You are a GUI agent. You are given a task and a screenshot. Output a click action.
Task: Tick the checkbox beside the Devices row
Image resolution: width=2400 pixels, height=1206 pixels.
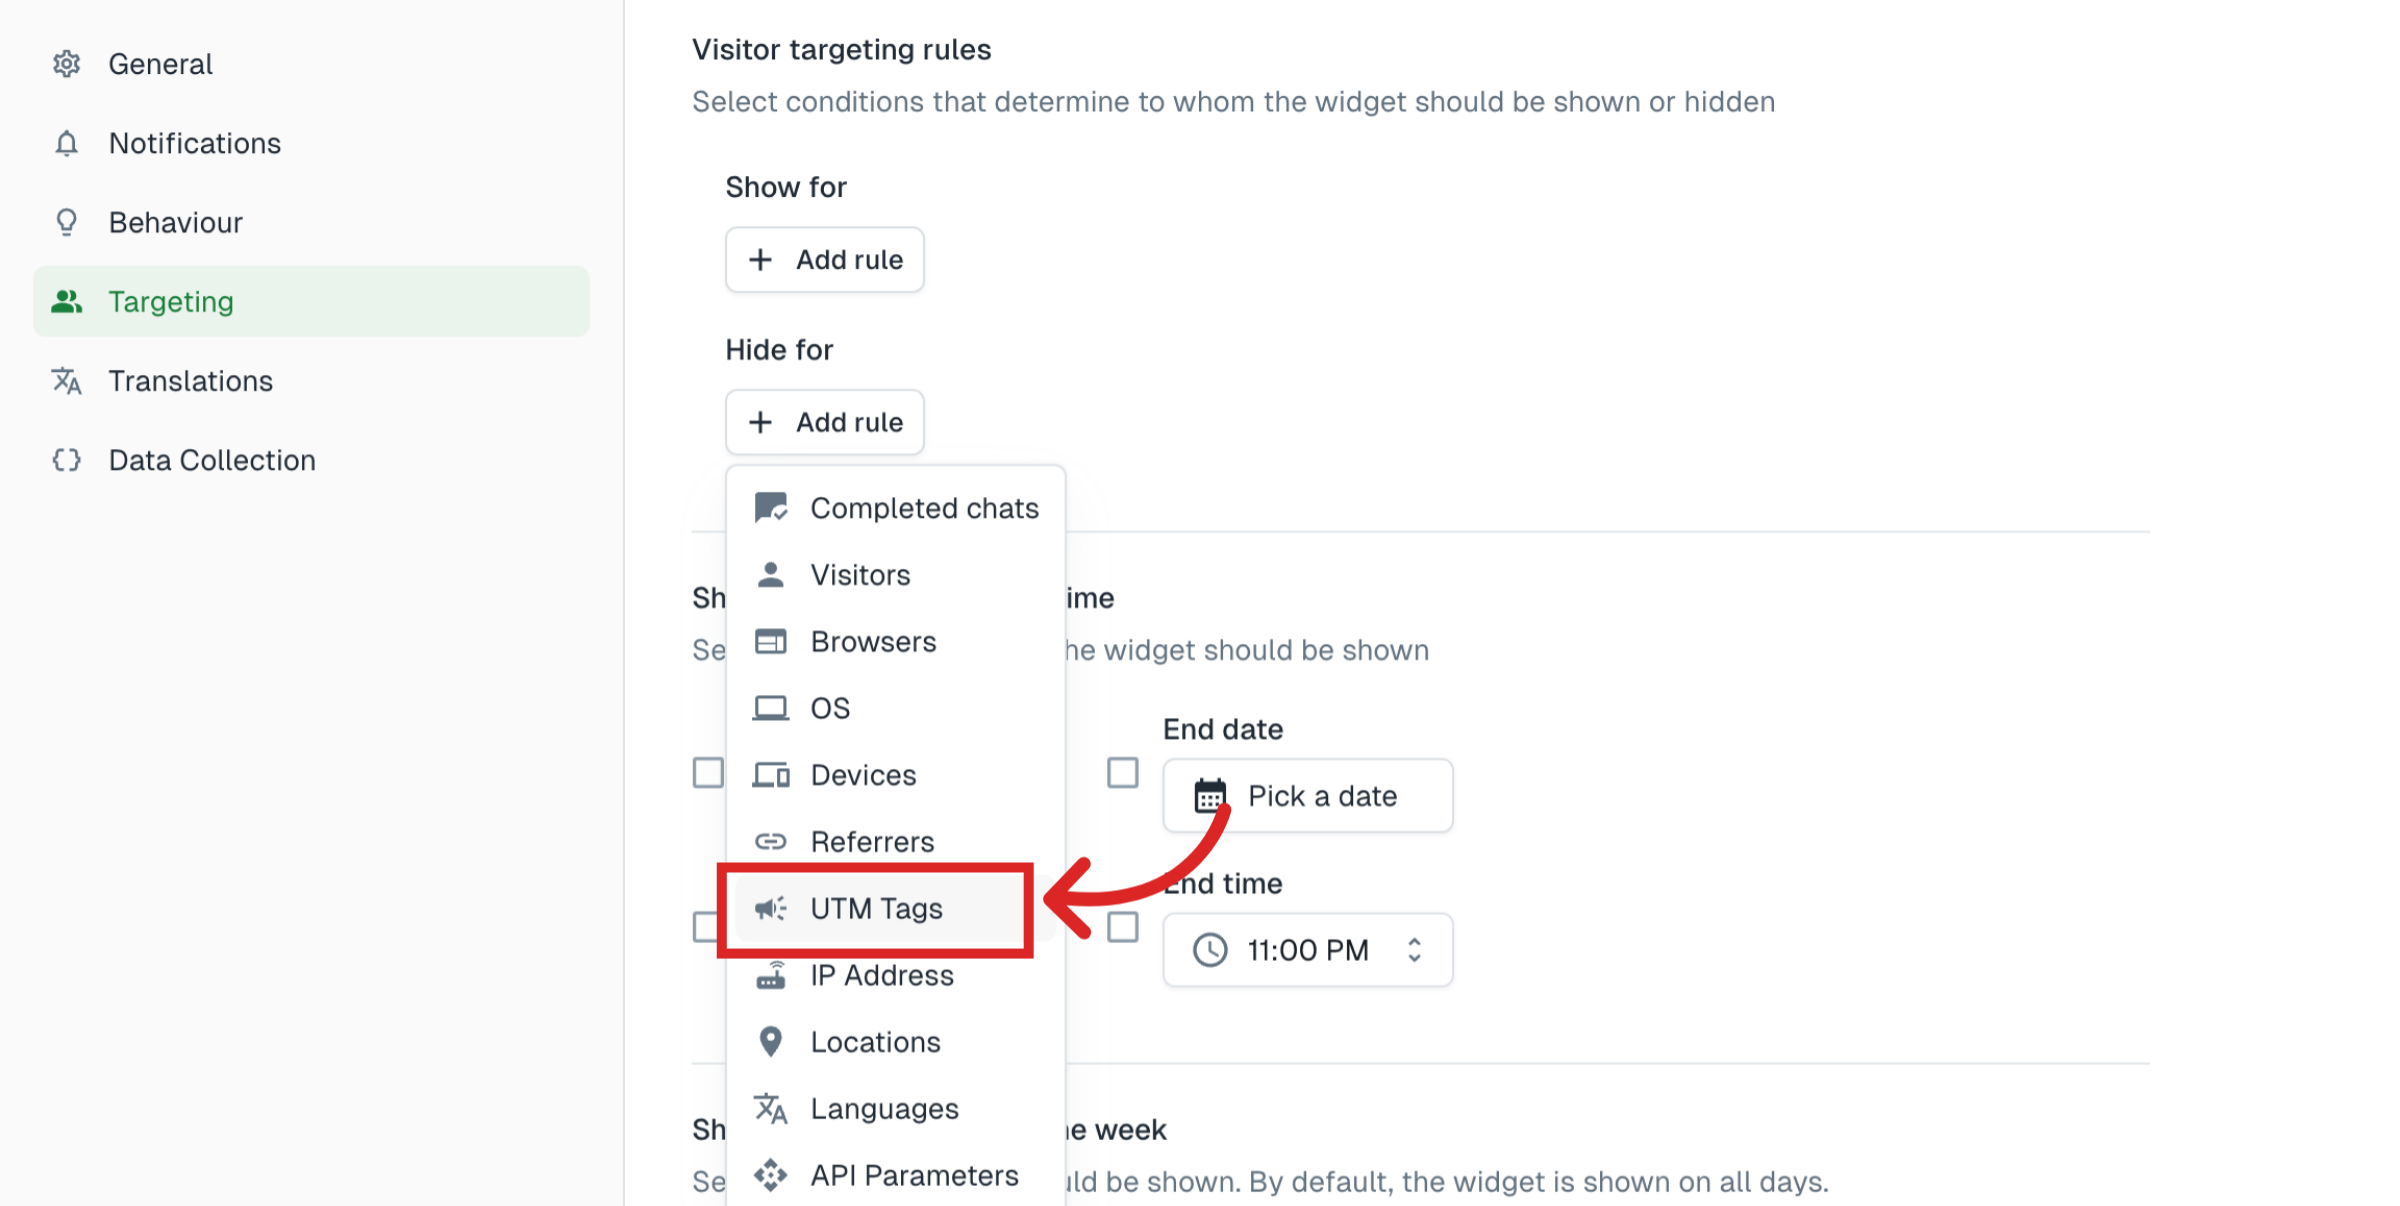tap(708, 772)
